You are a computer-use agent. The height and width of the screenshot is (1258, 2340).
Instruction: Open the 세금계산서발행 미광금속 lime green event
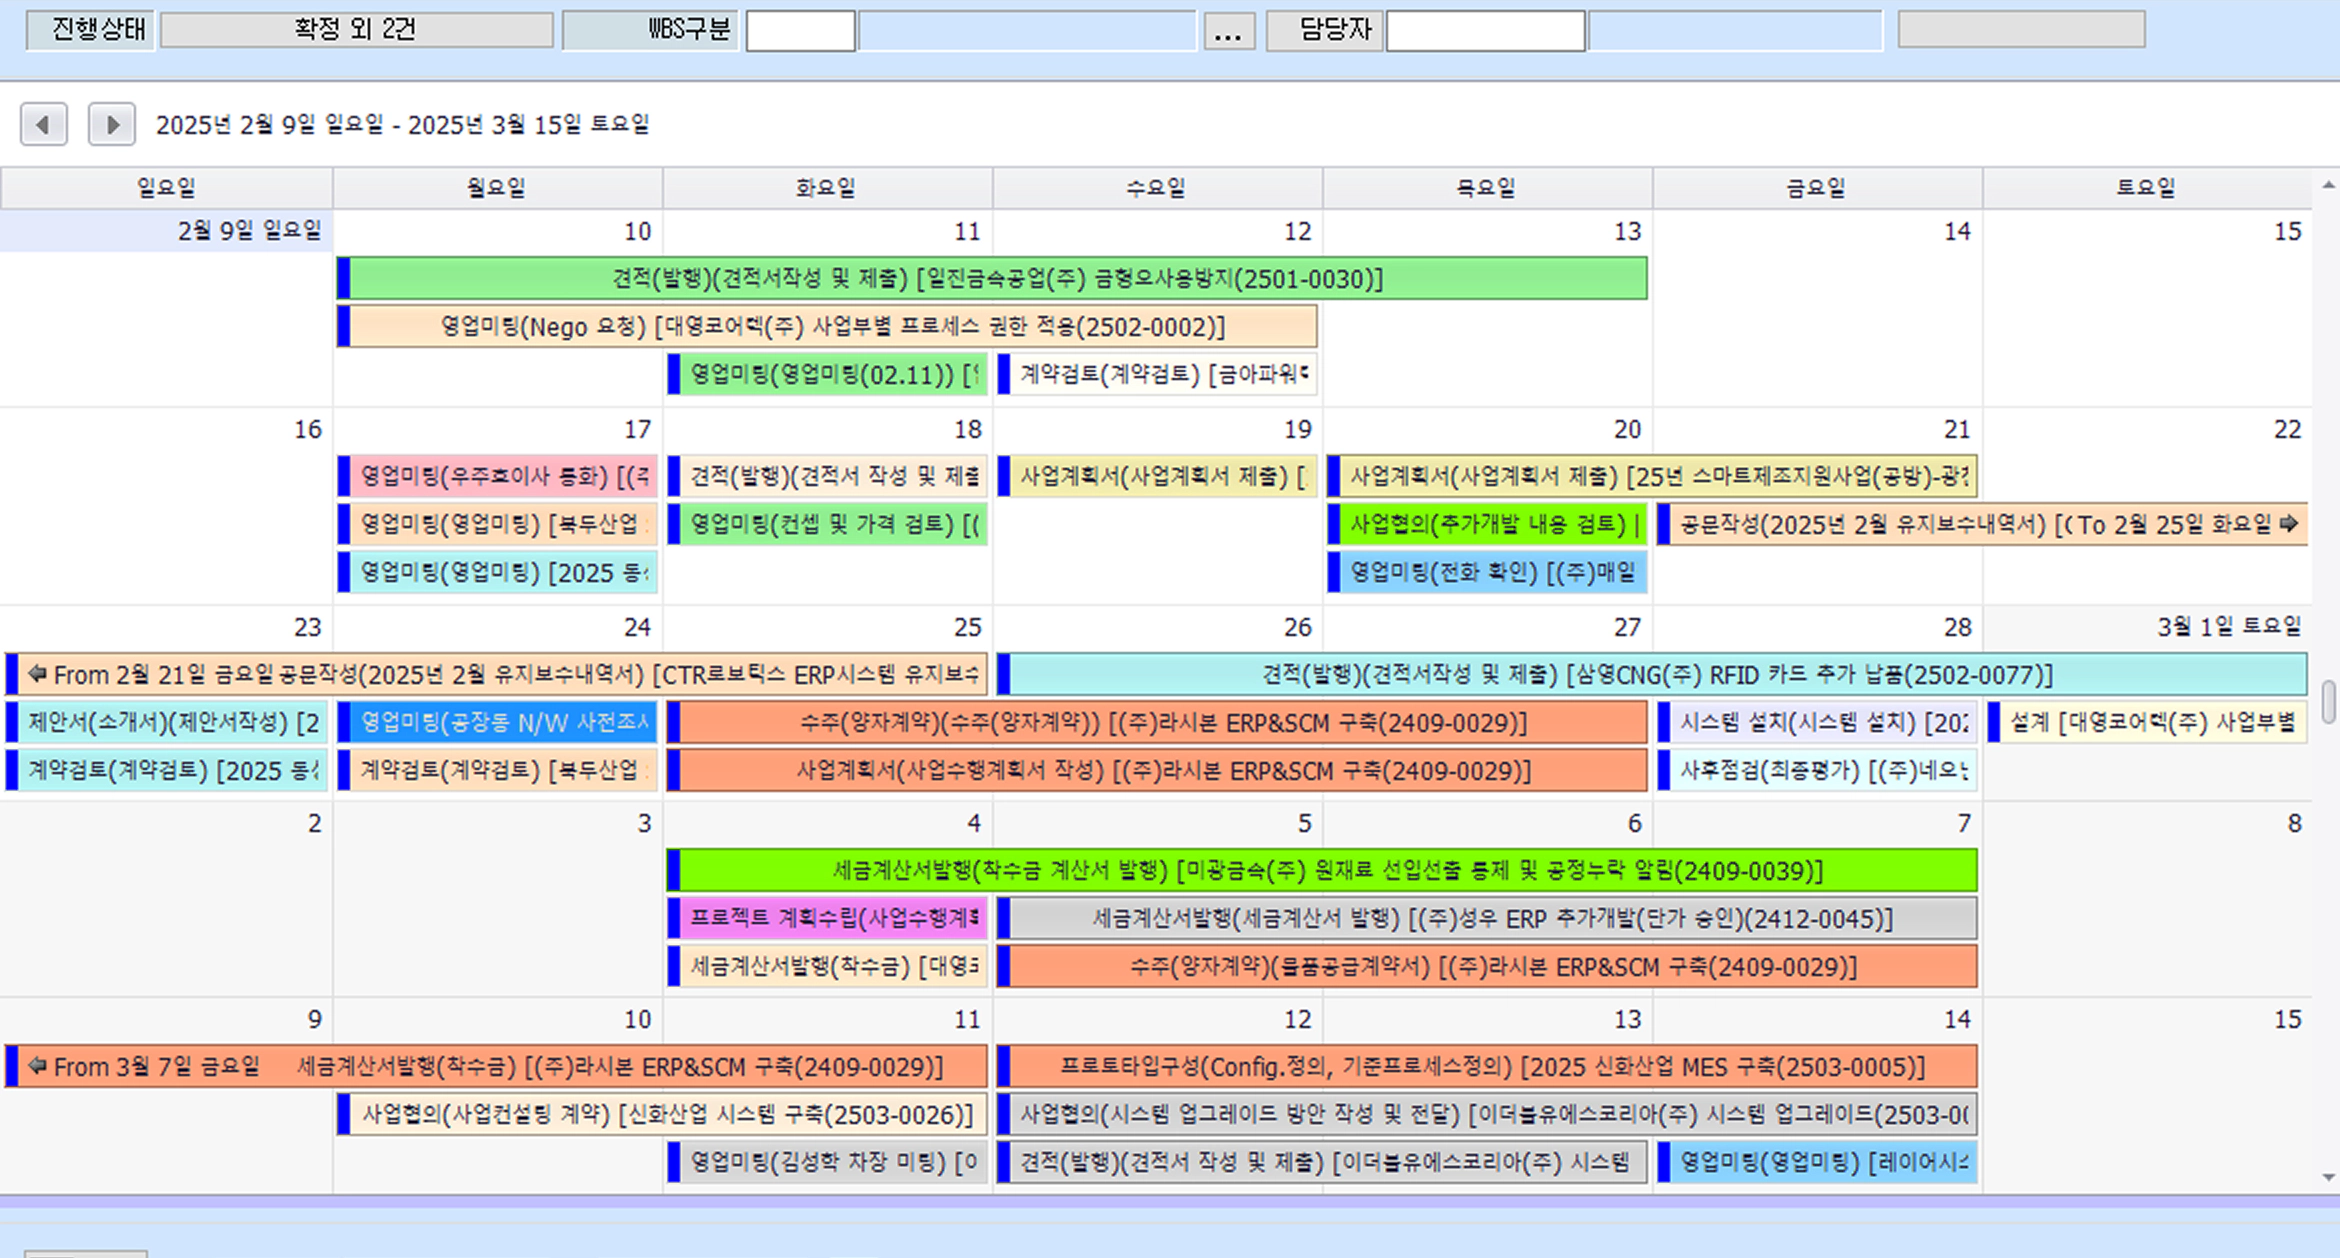click(1326, 870)
